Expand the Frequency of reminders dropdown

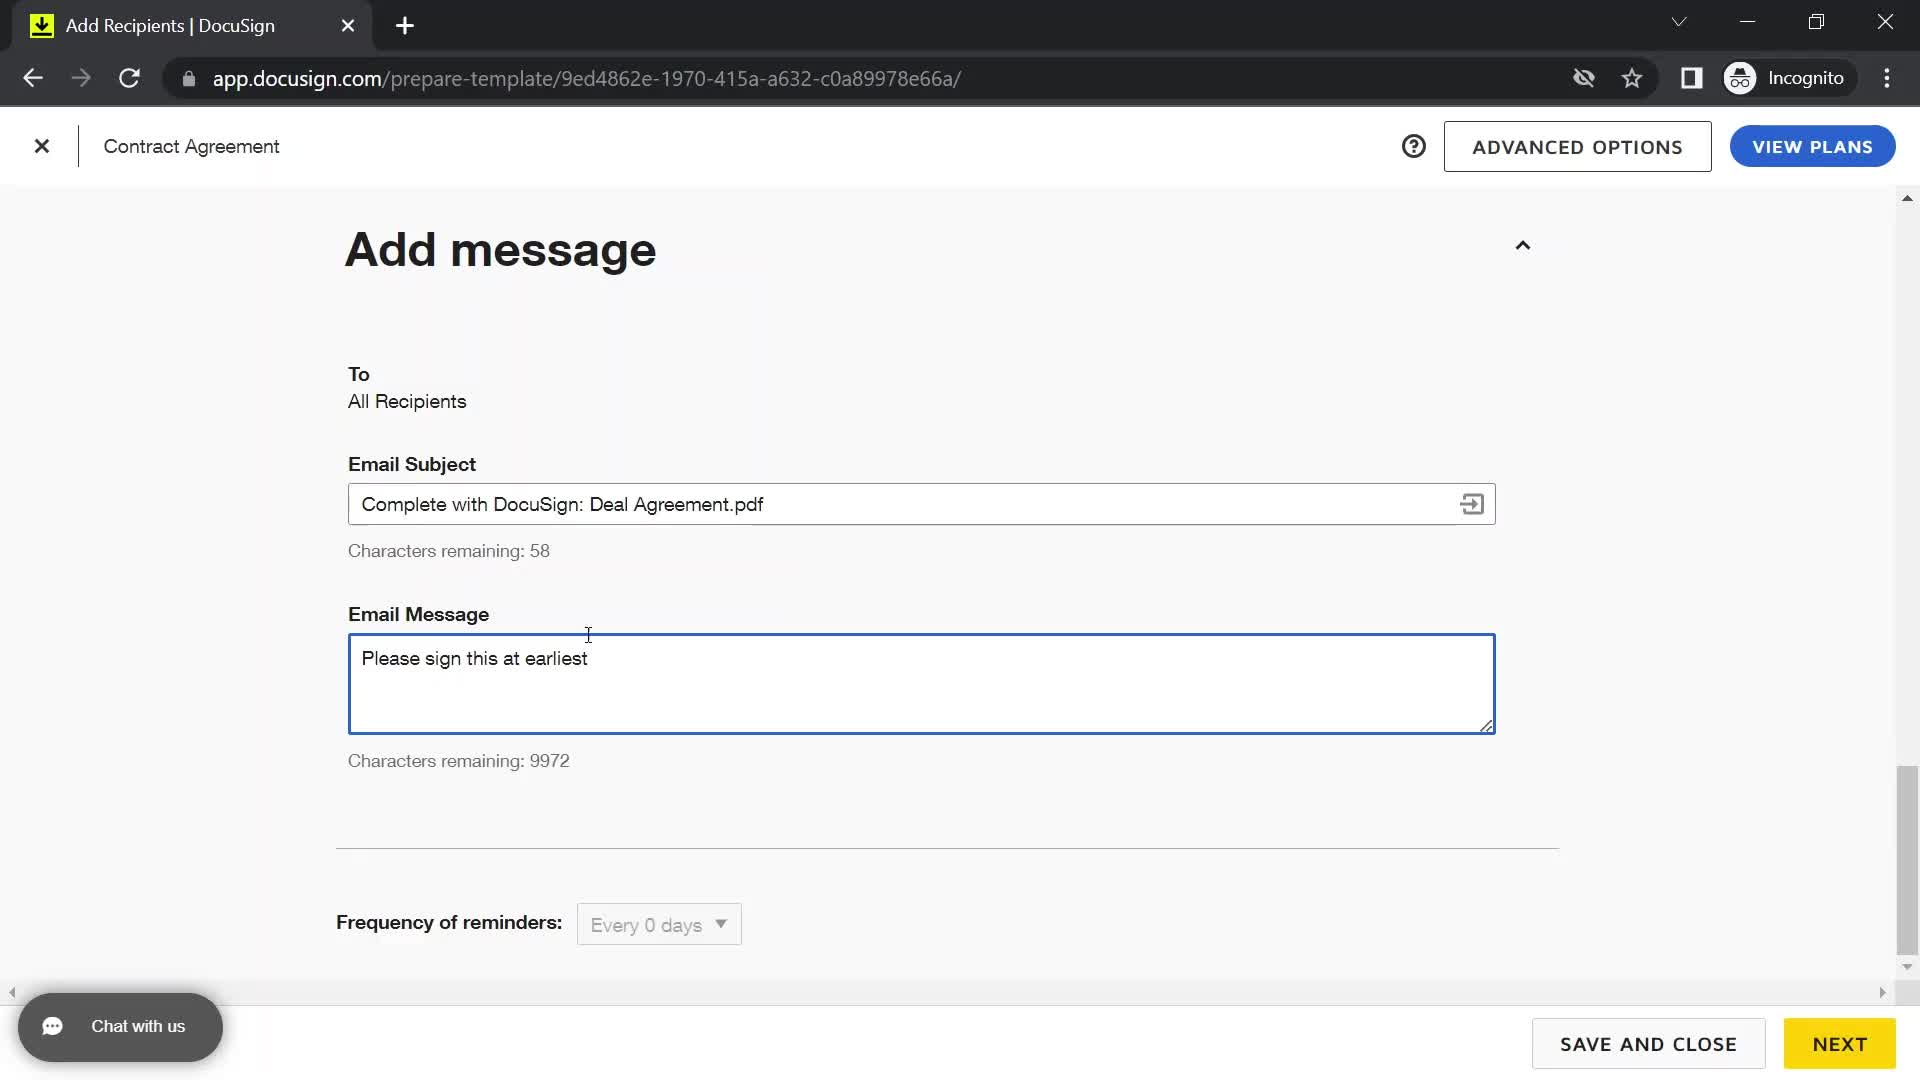659,924
